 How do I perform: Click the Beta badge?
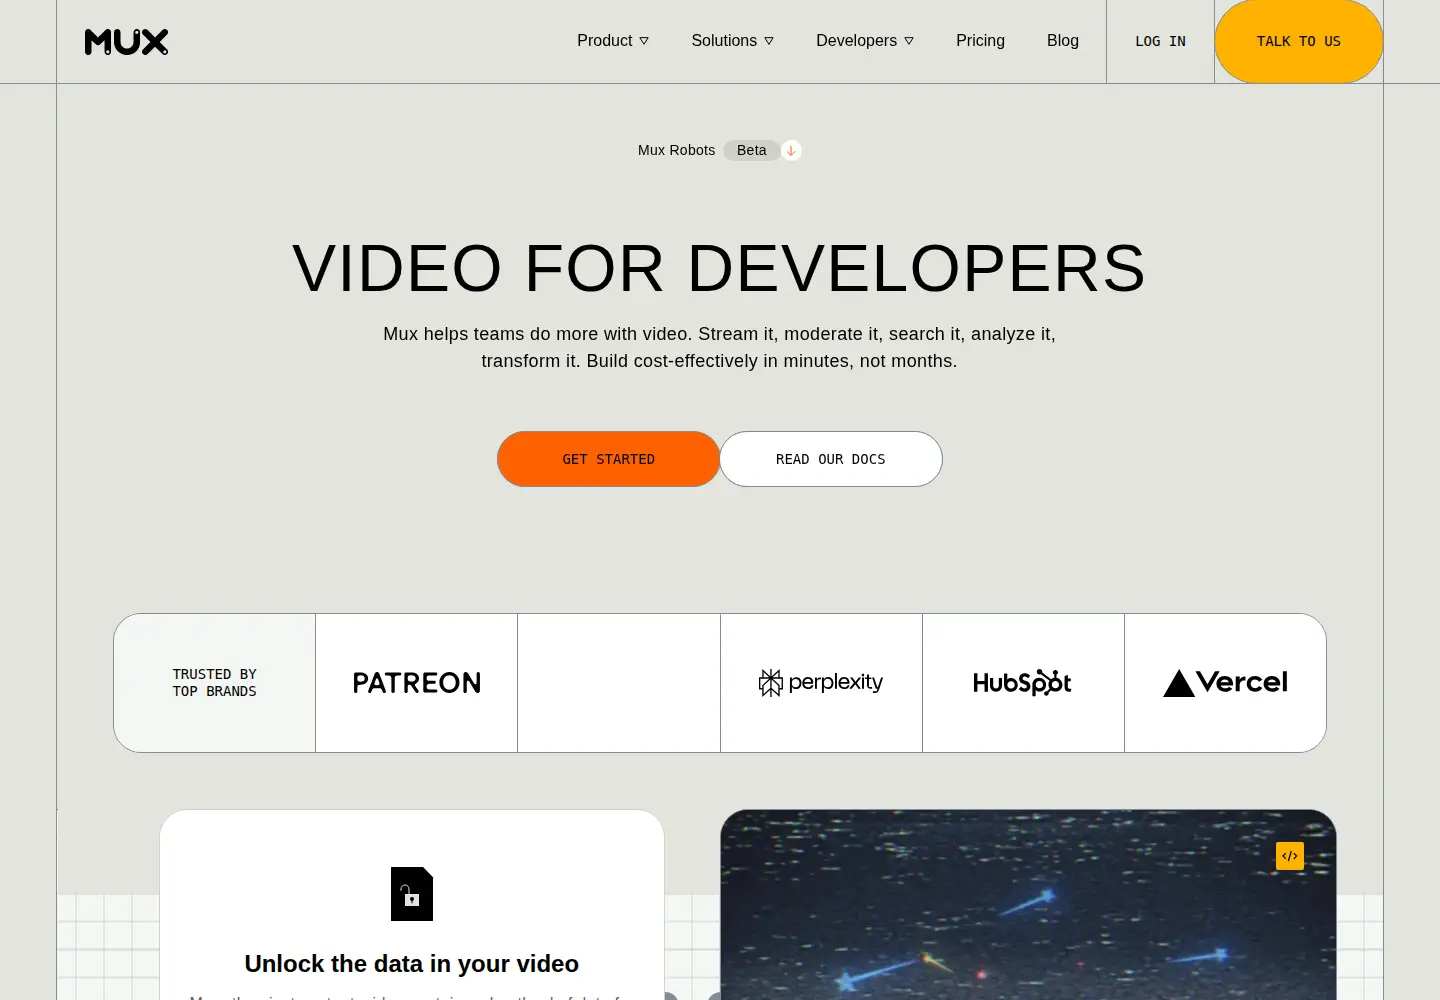point(752,150)
